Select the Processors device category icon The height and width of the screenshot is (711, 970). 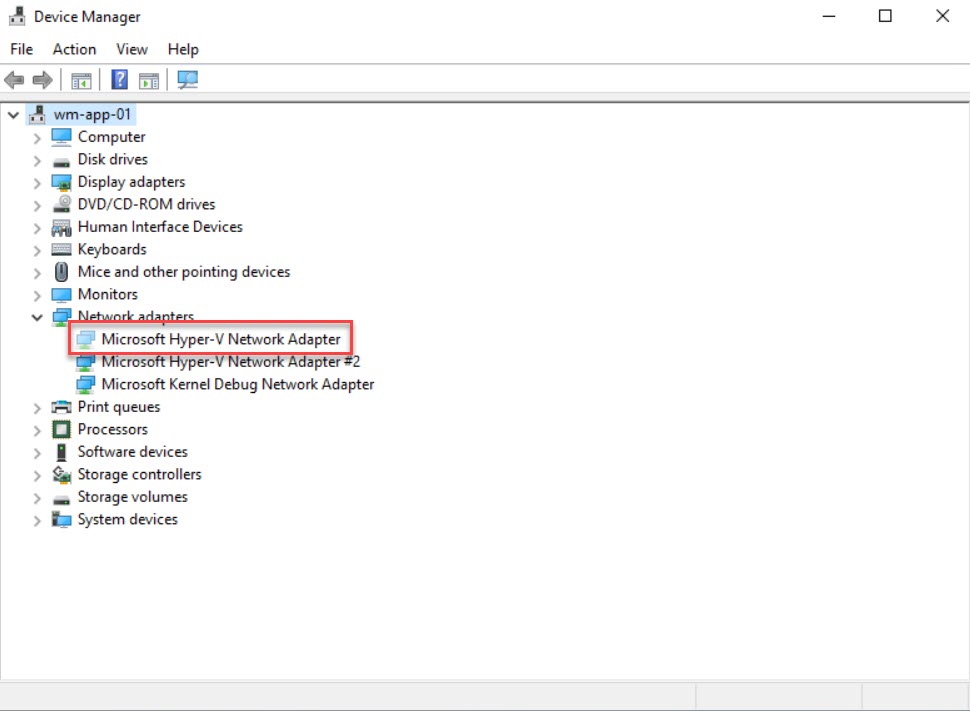[x=62, y=429]
